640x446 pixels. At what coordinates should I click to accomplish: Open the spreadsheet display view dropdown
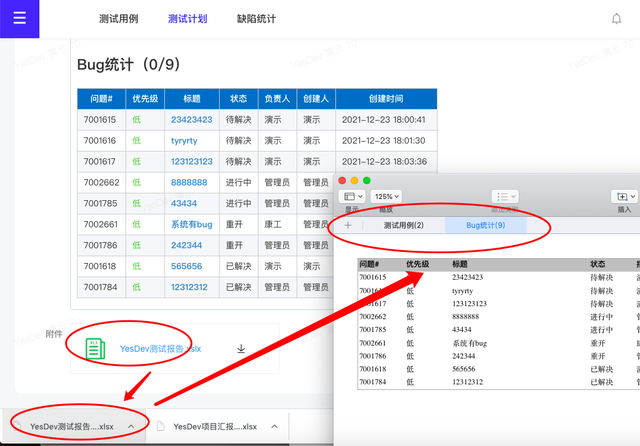352,197
